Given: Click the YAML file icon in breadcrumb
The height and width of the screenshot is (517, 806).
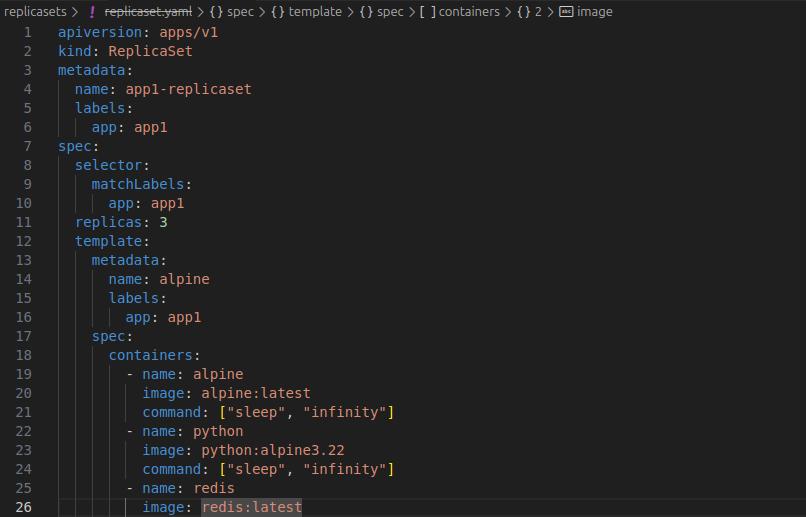Looking at the screenshot, I should pos(92,12).
